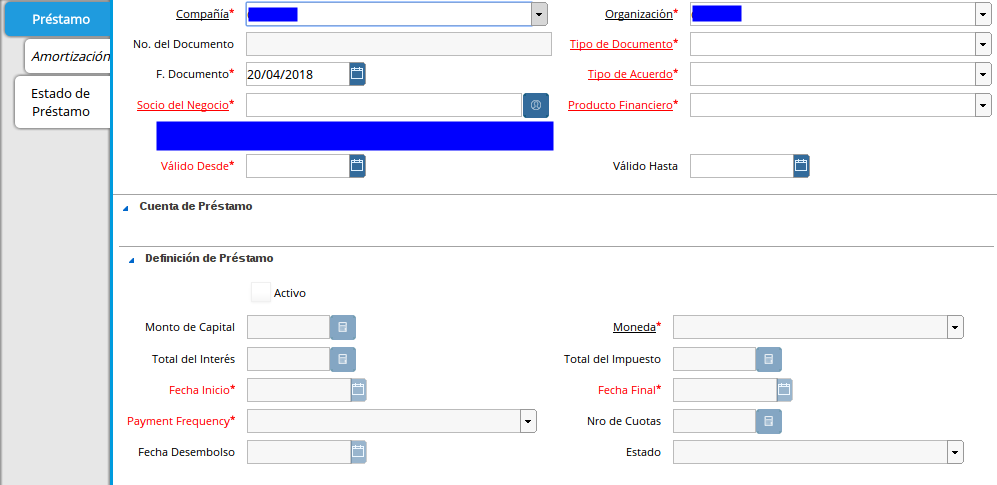Open the Moneda dropdown list
The image size is (997, 485).
click(955, 328)
